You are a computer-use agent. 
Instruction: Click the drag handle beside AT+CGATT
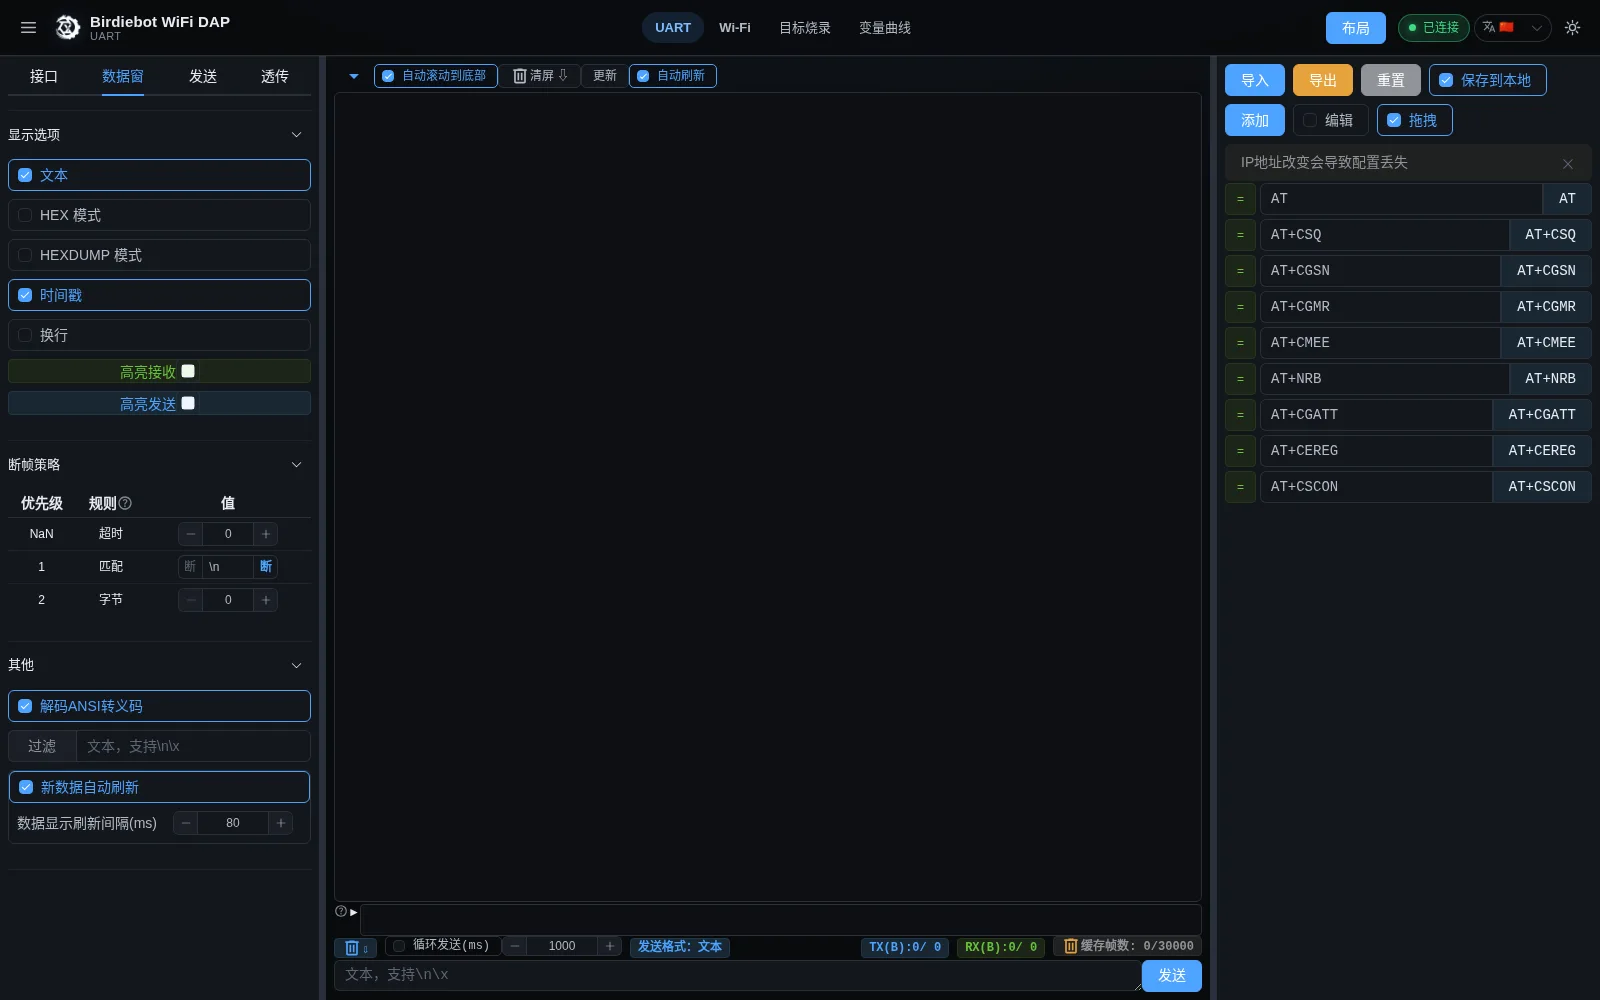coord(1240,415)
